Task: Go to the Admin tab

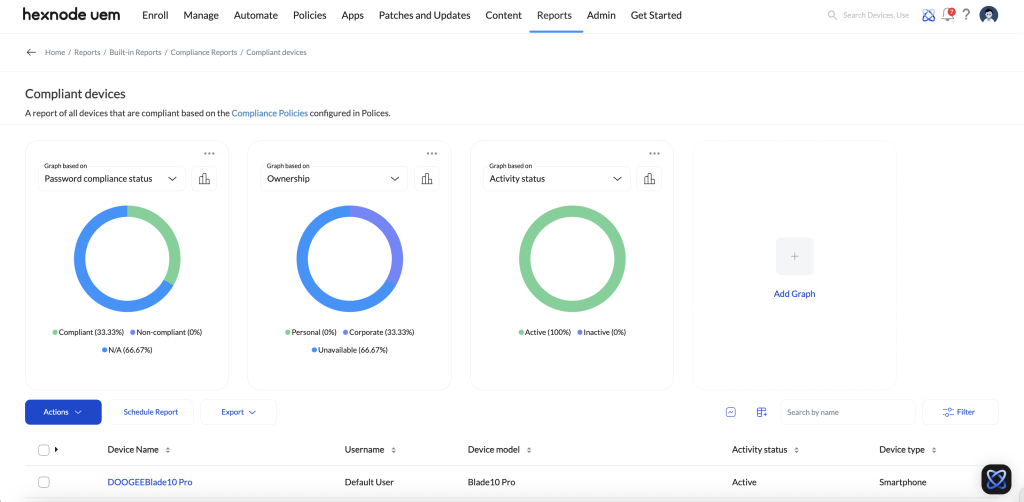Action: coord(601,16)
